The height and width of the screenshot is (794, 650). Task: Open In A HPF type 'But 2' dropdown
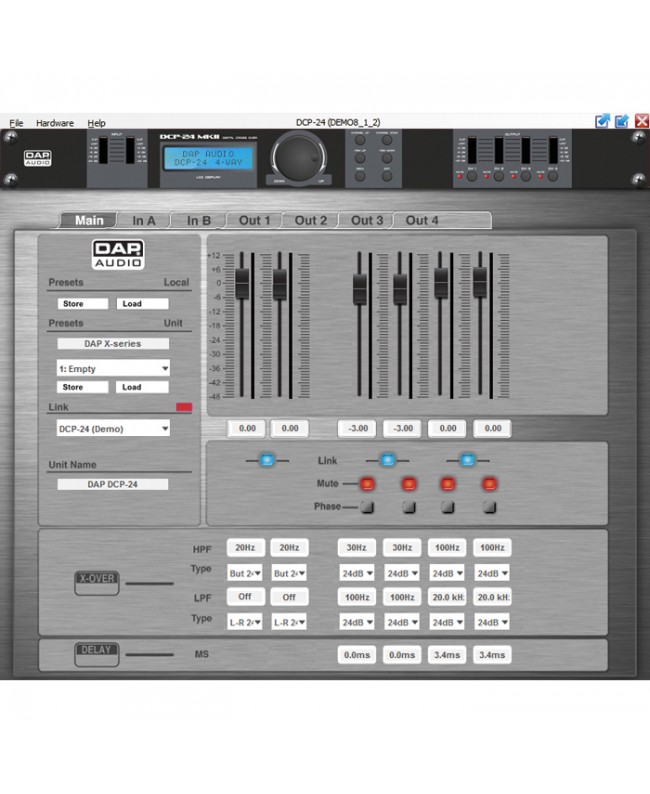tap(245, 573)
